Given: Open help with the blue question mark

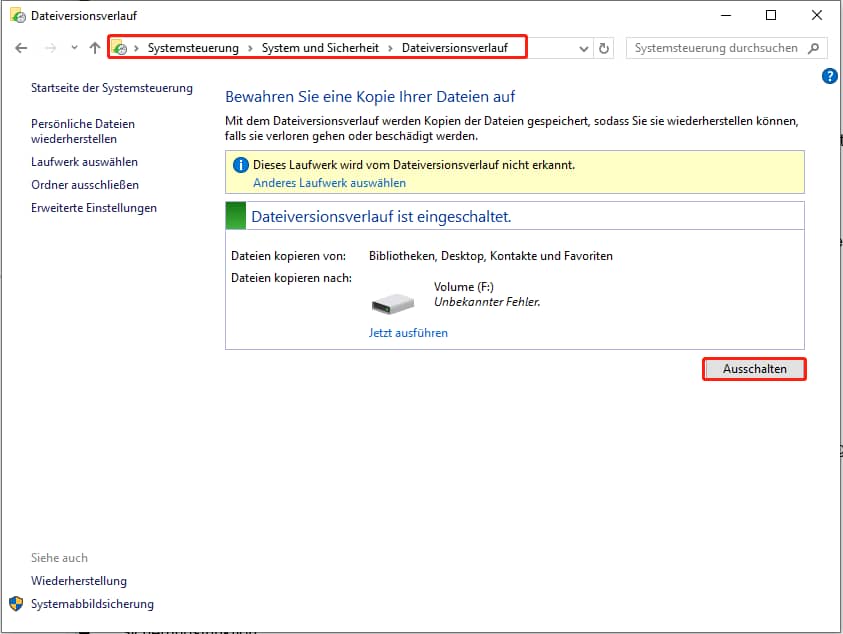Looking at the screenshot, I should coord(830,76).
